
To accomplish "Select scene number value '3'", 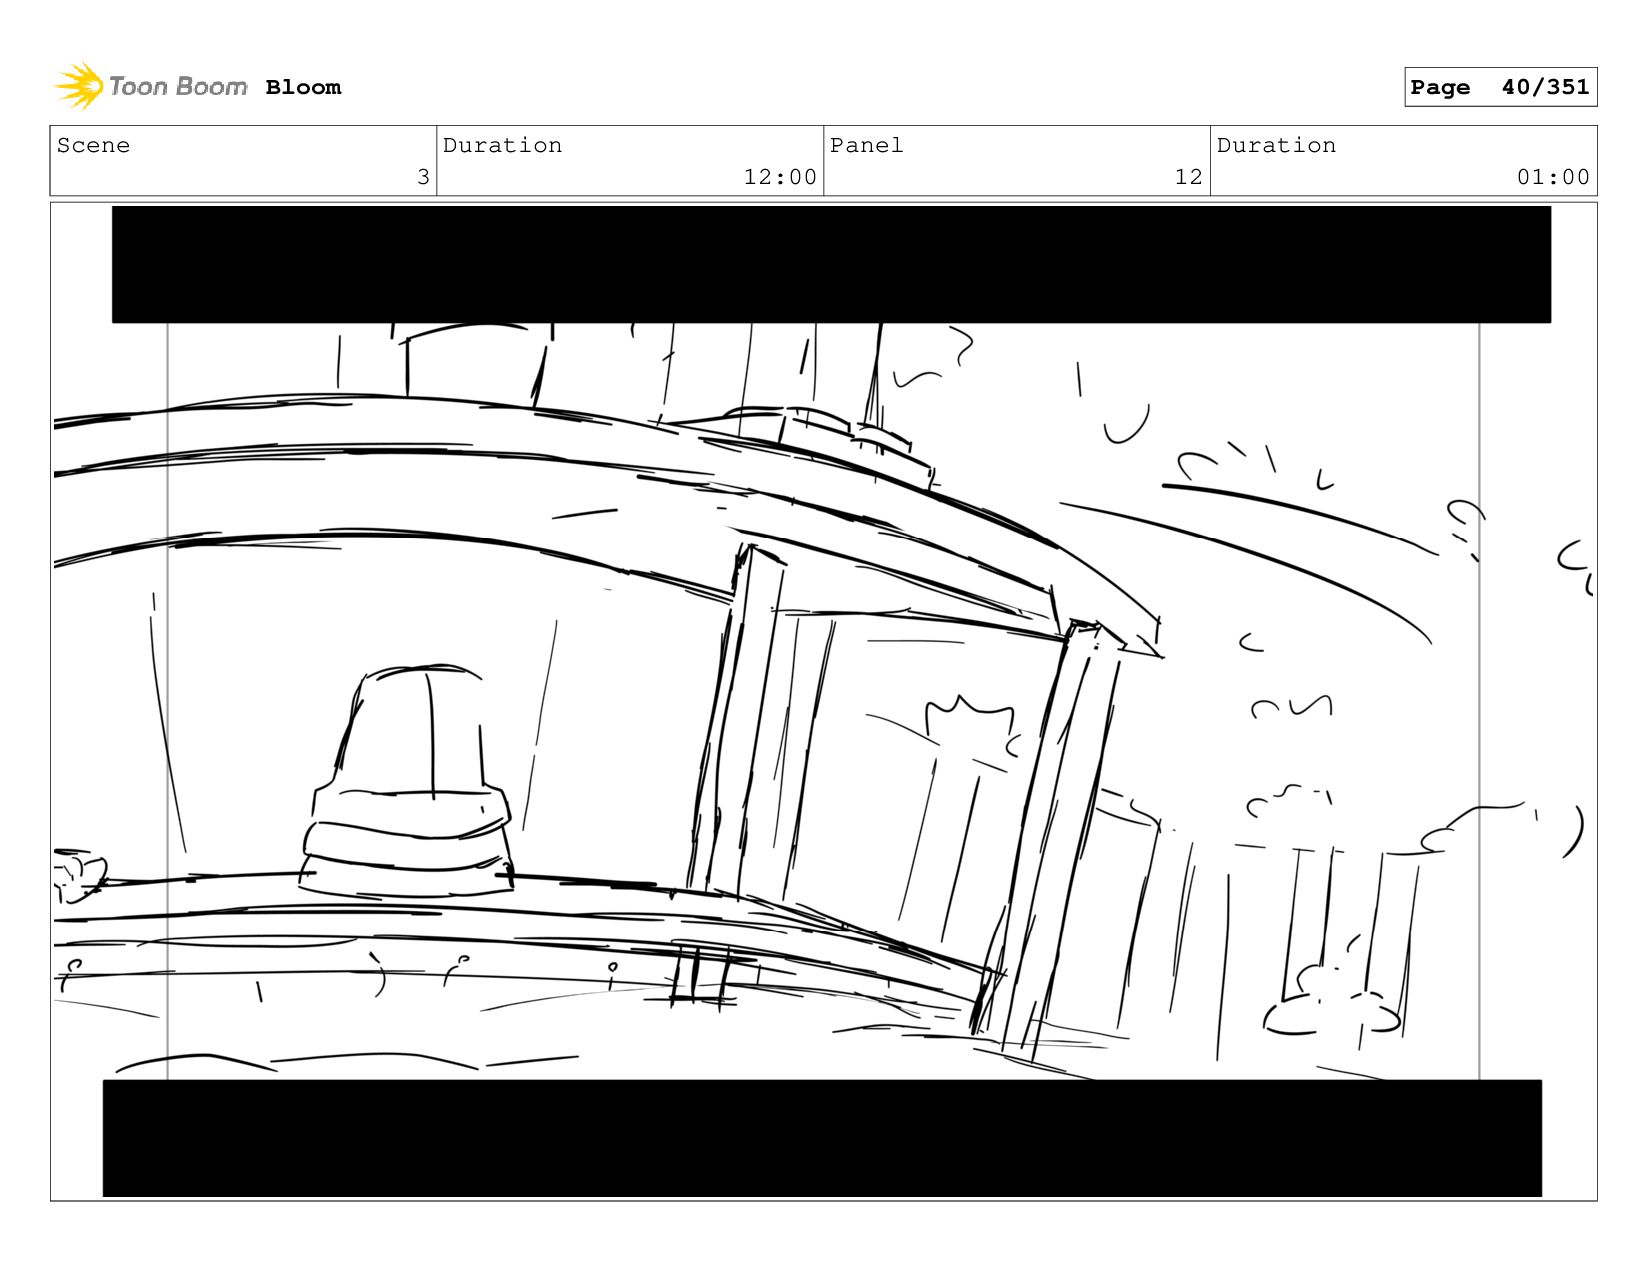I will (423, 177).
